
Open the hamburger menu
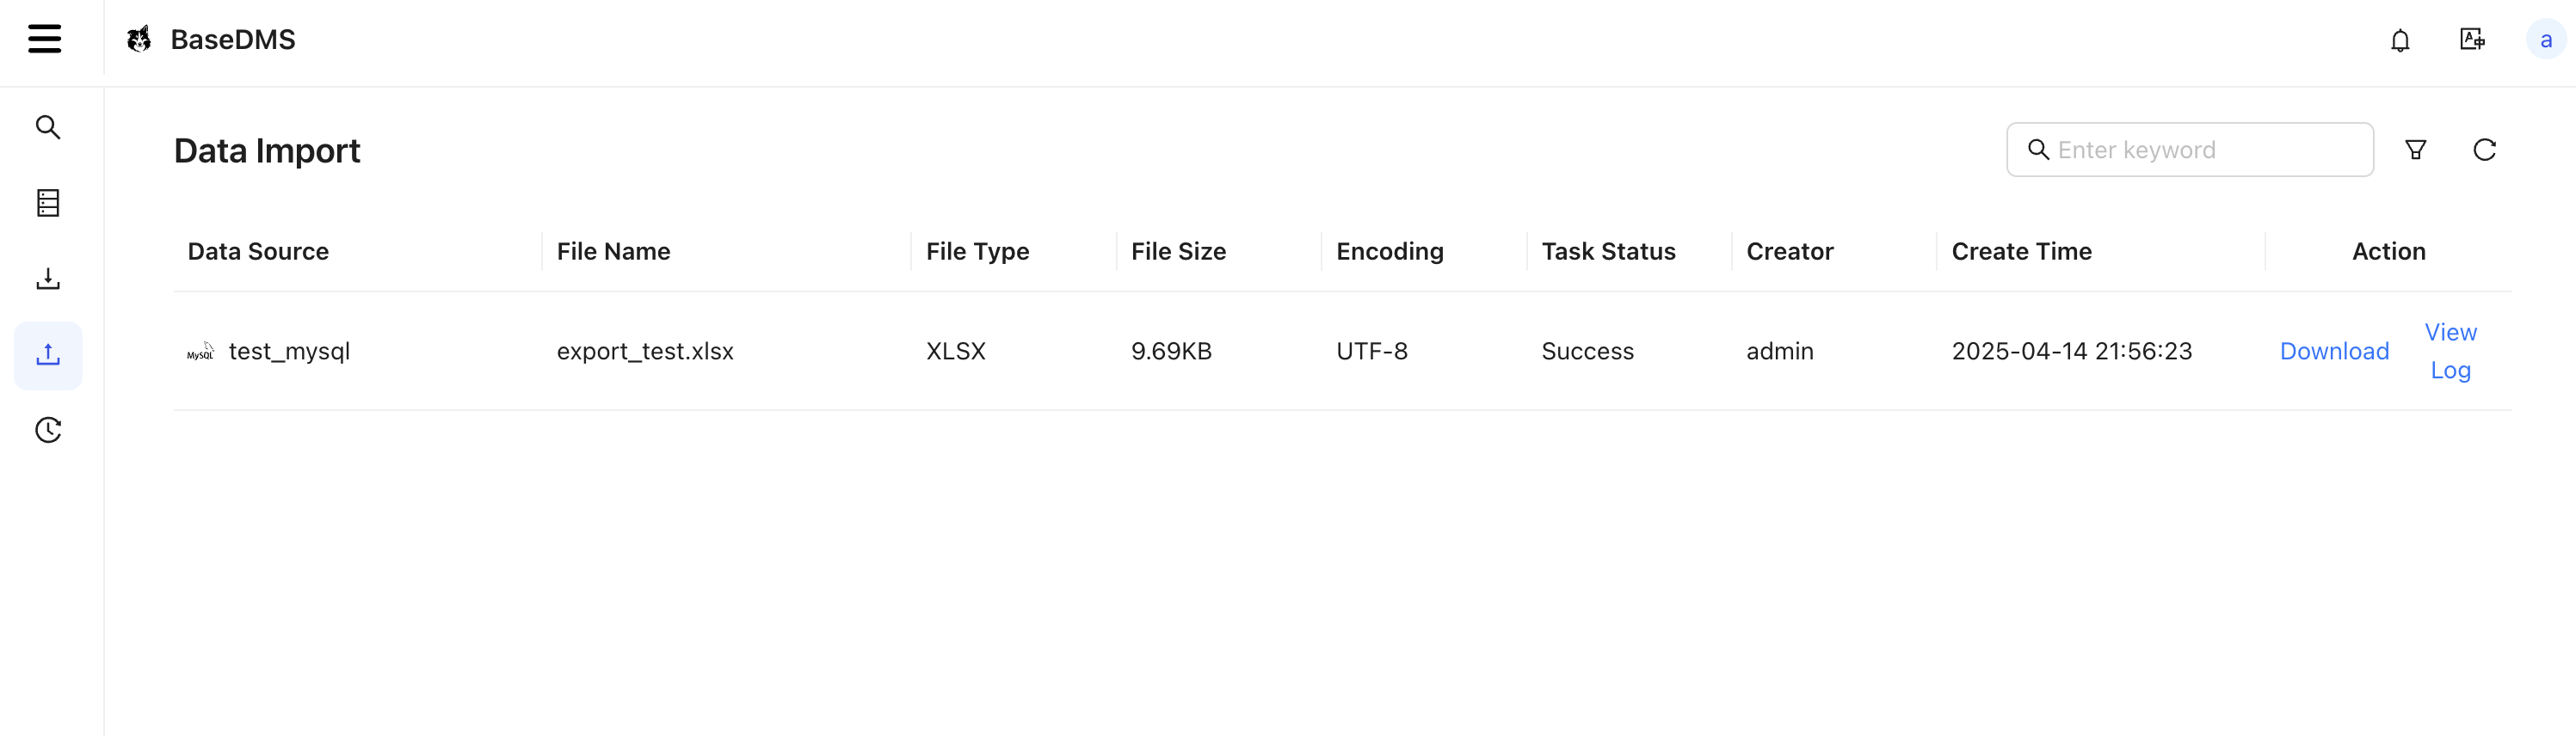point(45,39)
